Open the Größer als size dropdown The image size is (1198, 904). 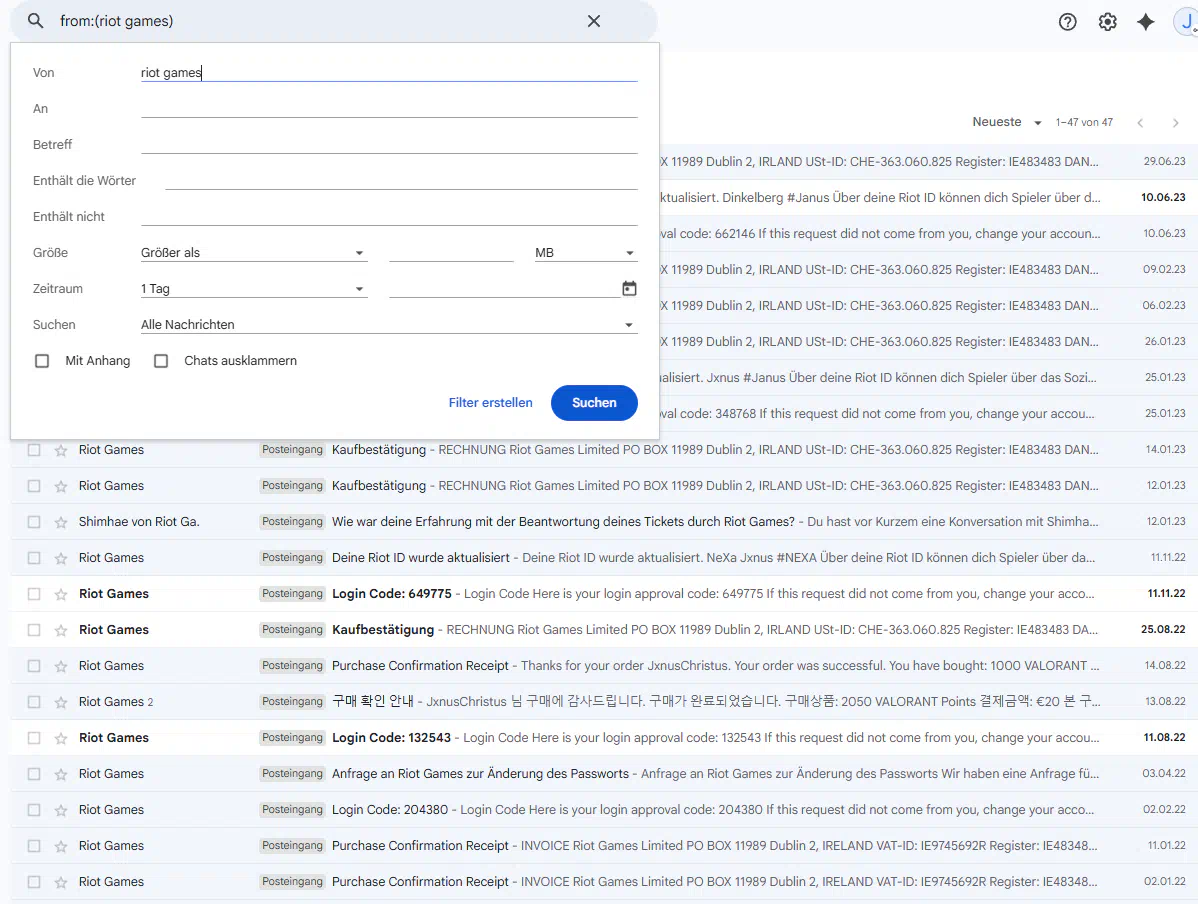pos(254,252)
